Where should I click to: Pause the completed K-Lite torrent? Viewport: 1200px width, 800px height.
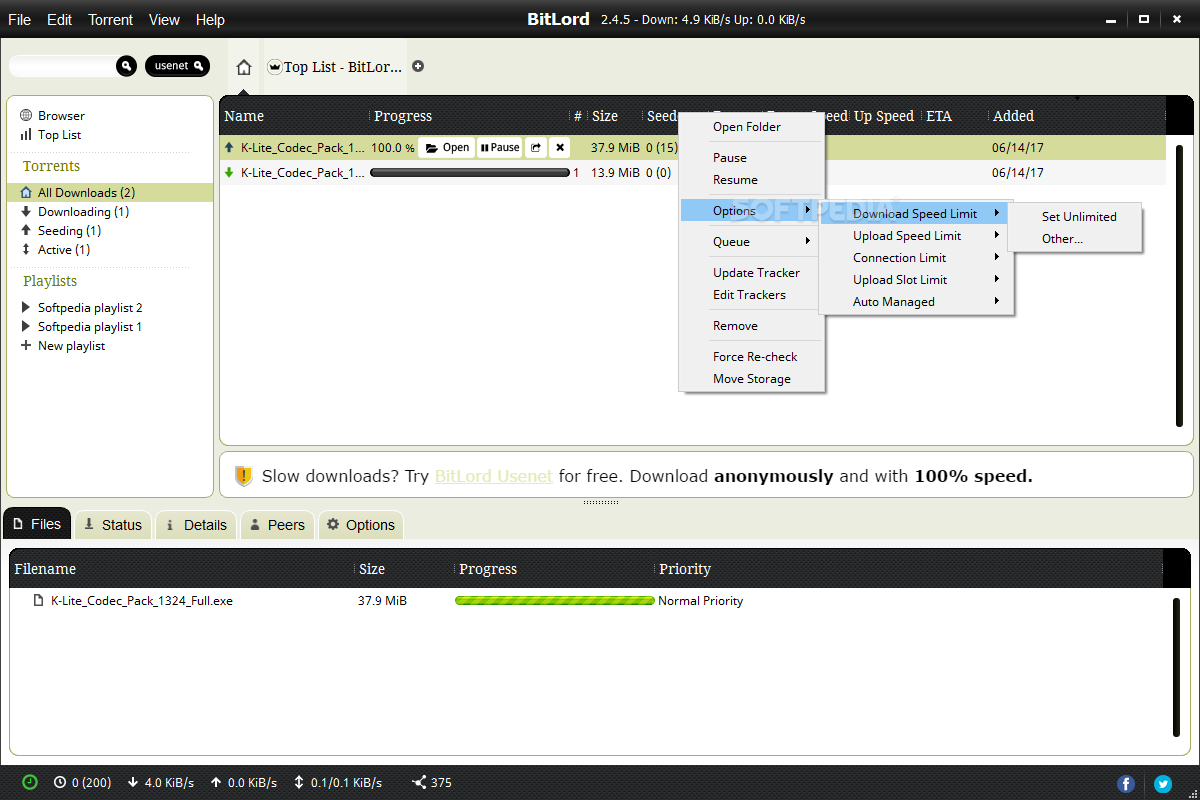click(500, 148)
